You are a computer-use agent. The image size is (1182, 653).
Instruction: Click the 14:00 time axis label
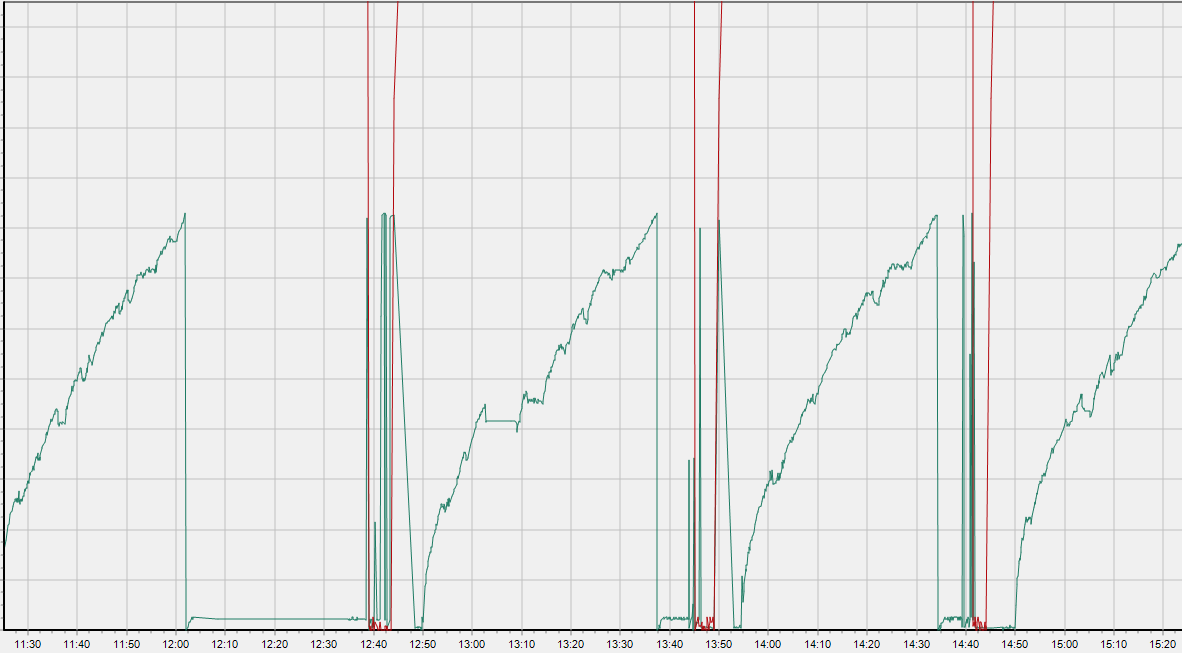(x=768, y=644)
